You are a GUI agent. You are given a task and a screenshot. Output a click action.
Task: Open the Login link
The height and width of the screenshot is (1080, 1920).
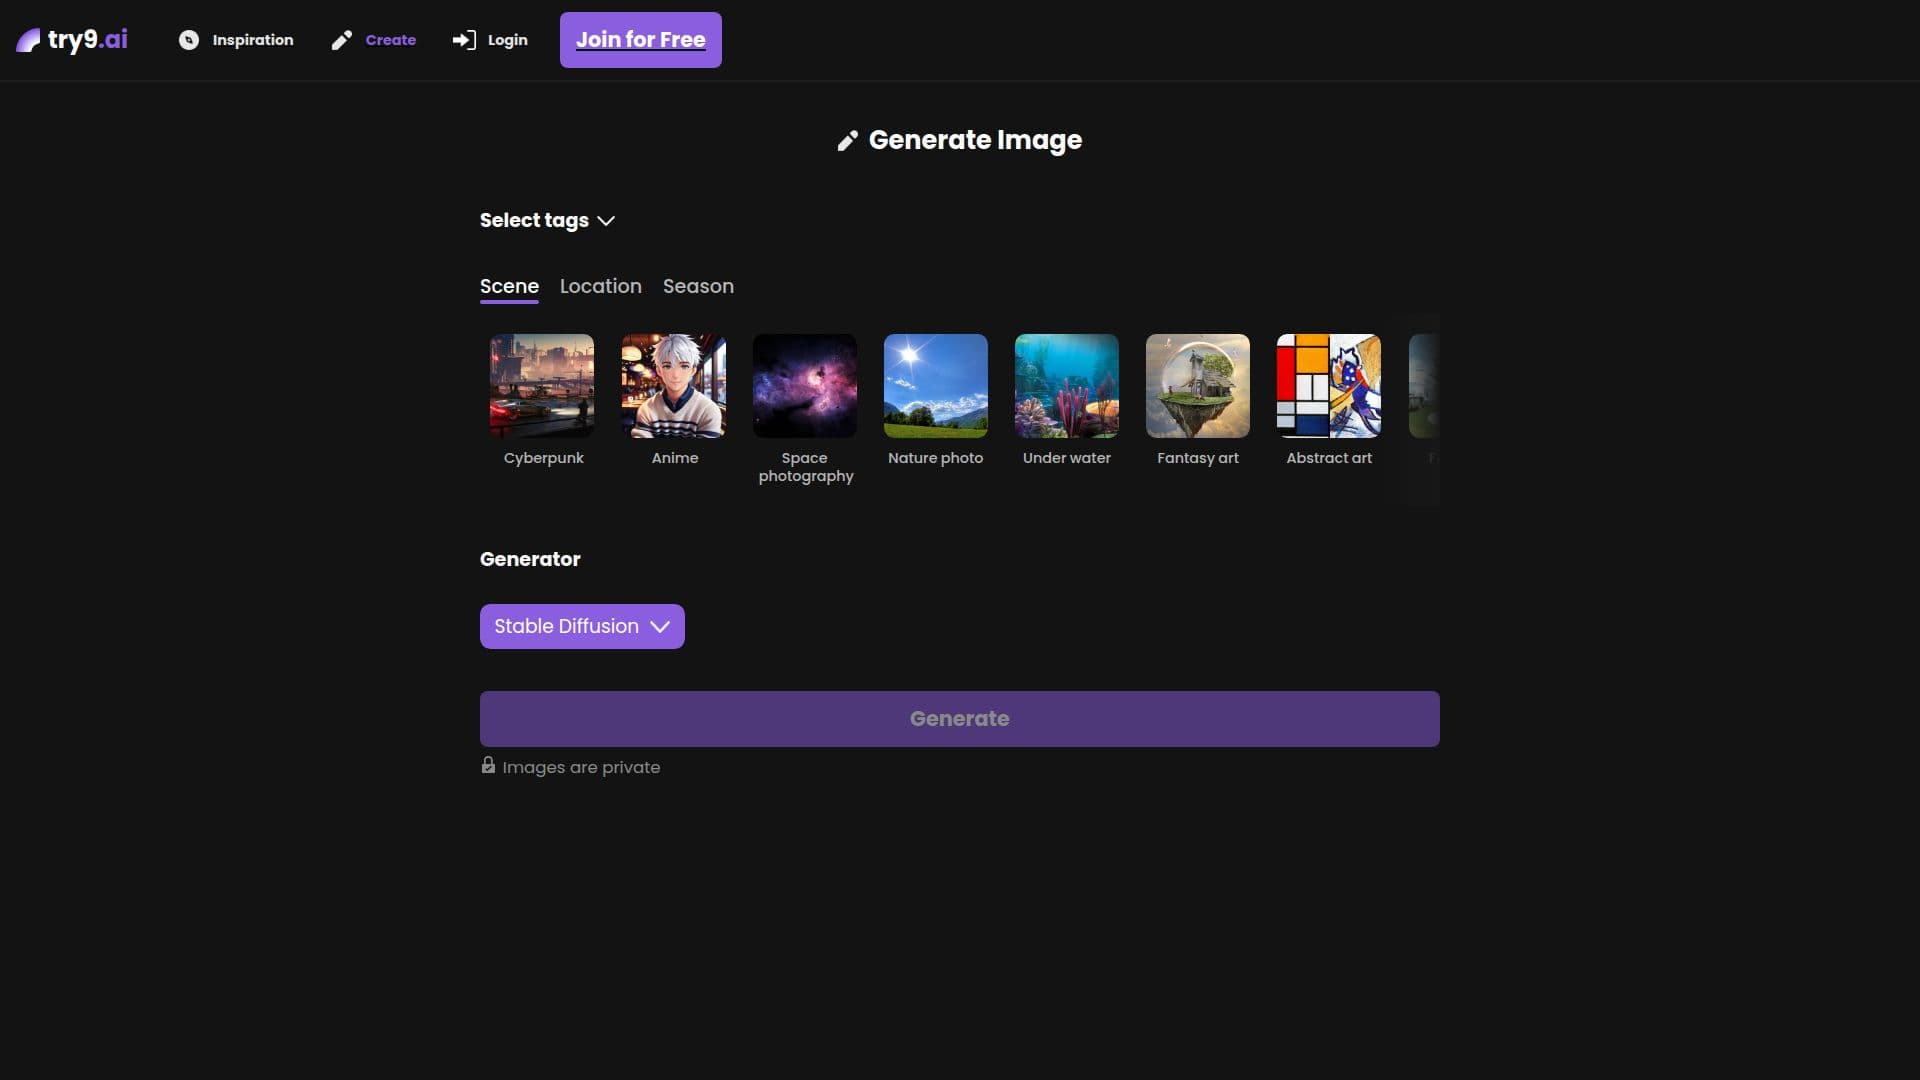click(x=490, y=40)
